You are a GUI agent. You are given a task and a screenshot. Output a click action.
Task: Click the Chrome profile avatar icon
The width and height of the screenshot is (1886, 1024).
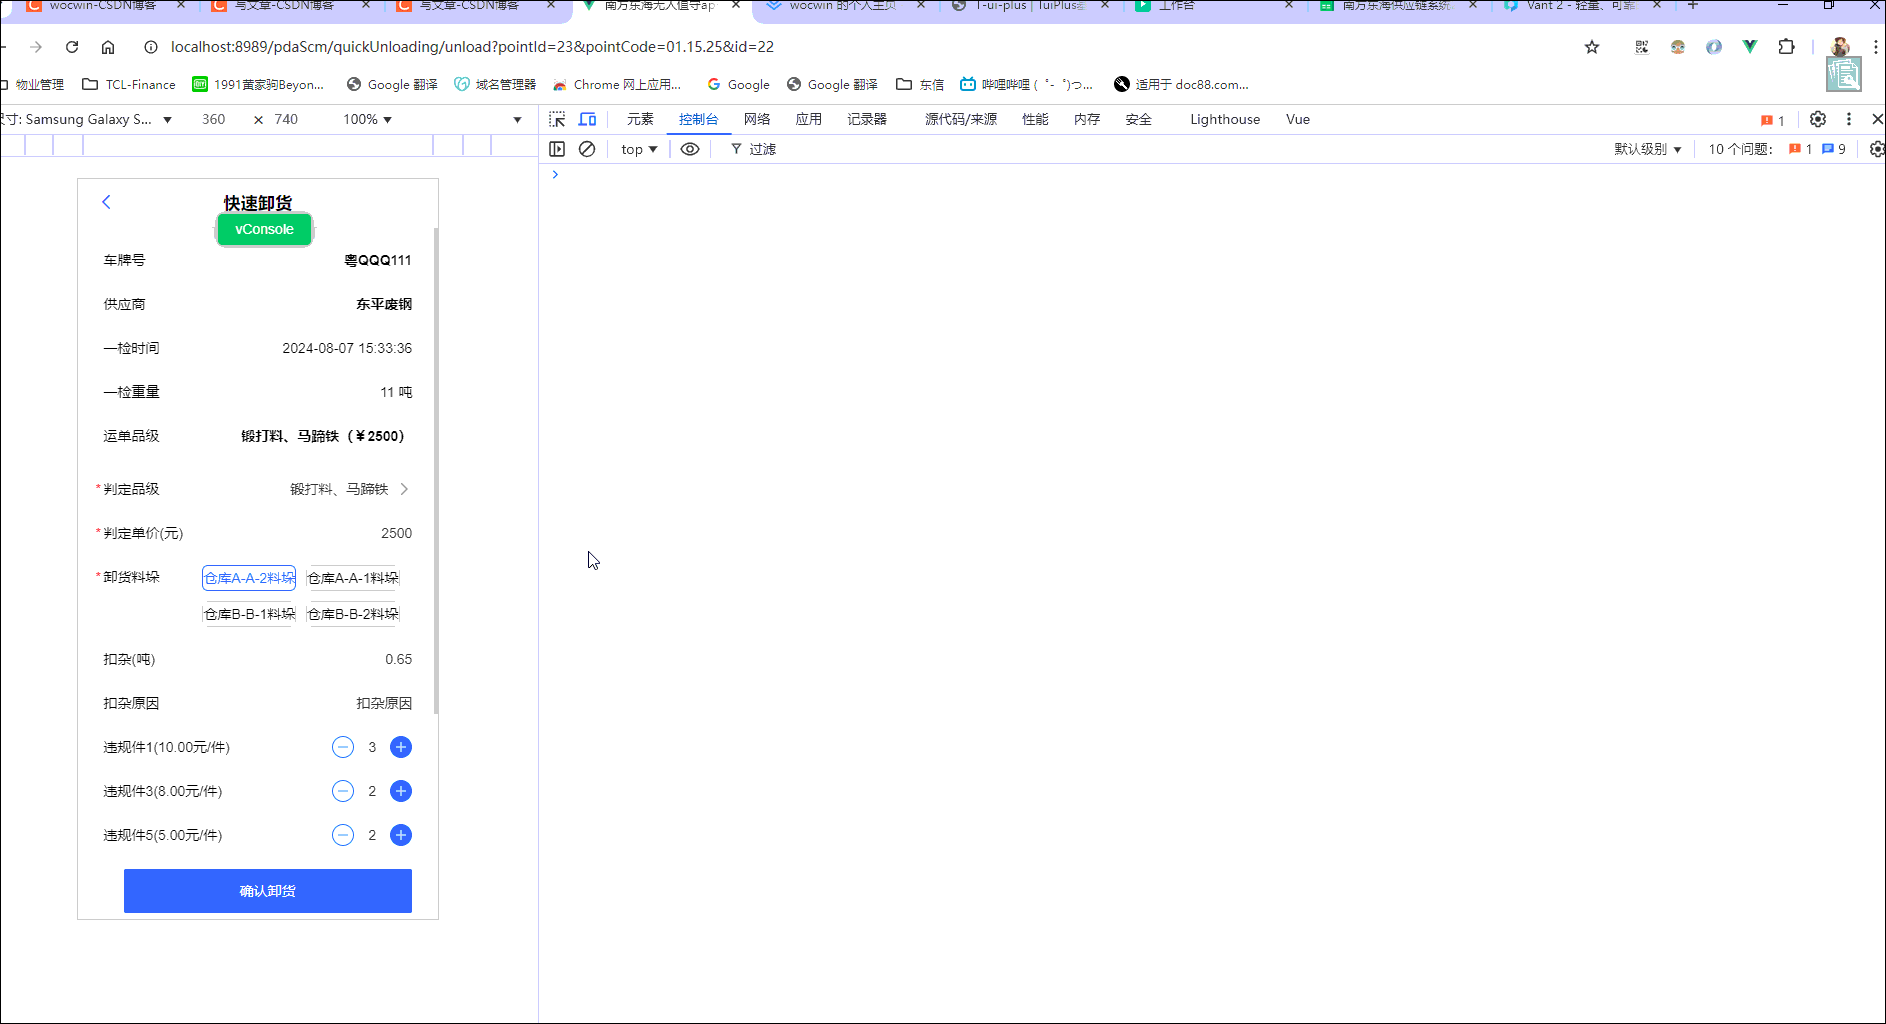click(x=1840, y=47)
